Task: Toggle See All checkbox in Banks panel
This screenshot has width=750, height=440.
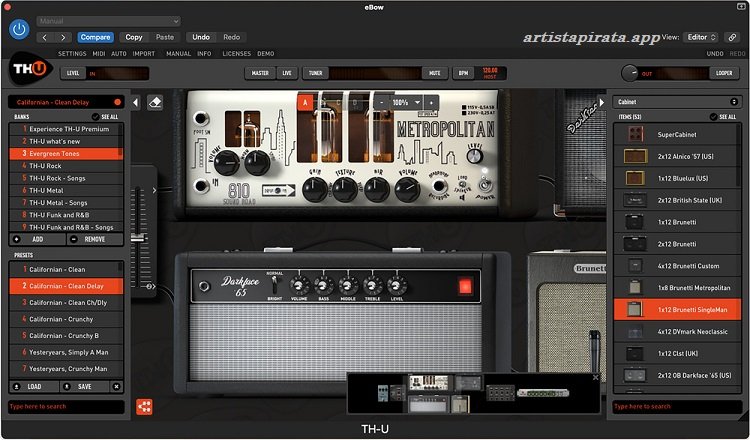Action: (94, 117)
